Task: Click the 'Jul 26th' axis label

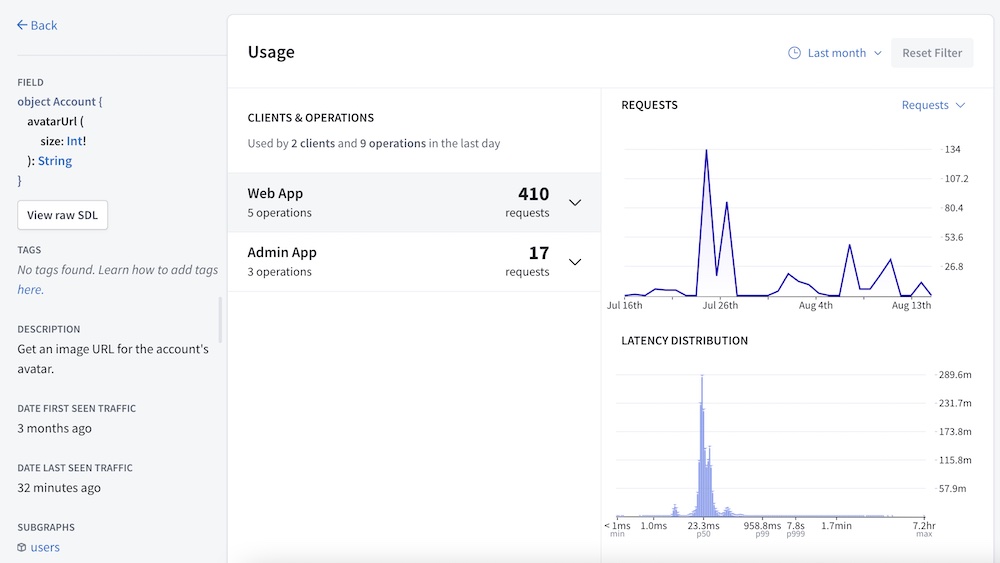Action: pos(720,305)
